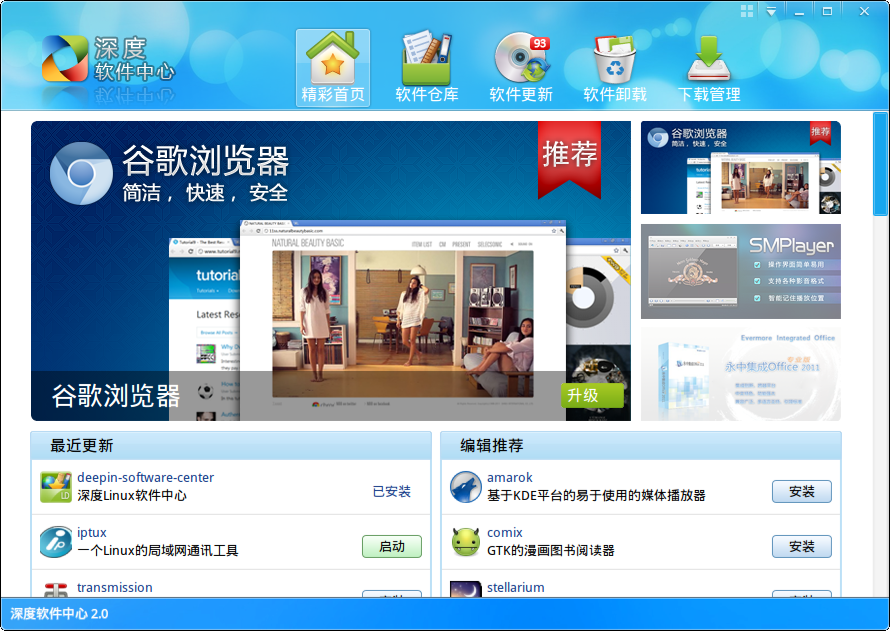890x631 pixels.
Task: Click the comix green monster icon
Action: pyautogui.click(x=465, y=542)
